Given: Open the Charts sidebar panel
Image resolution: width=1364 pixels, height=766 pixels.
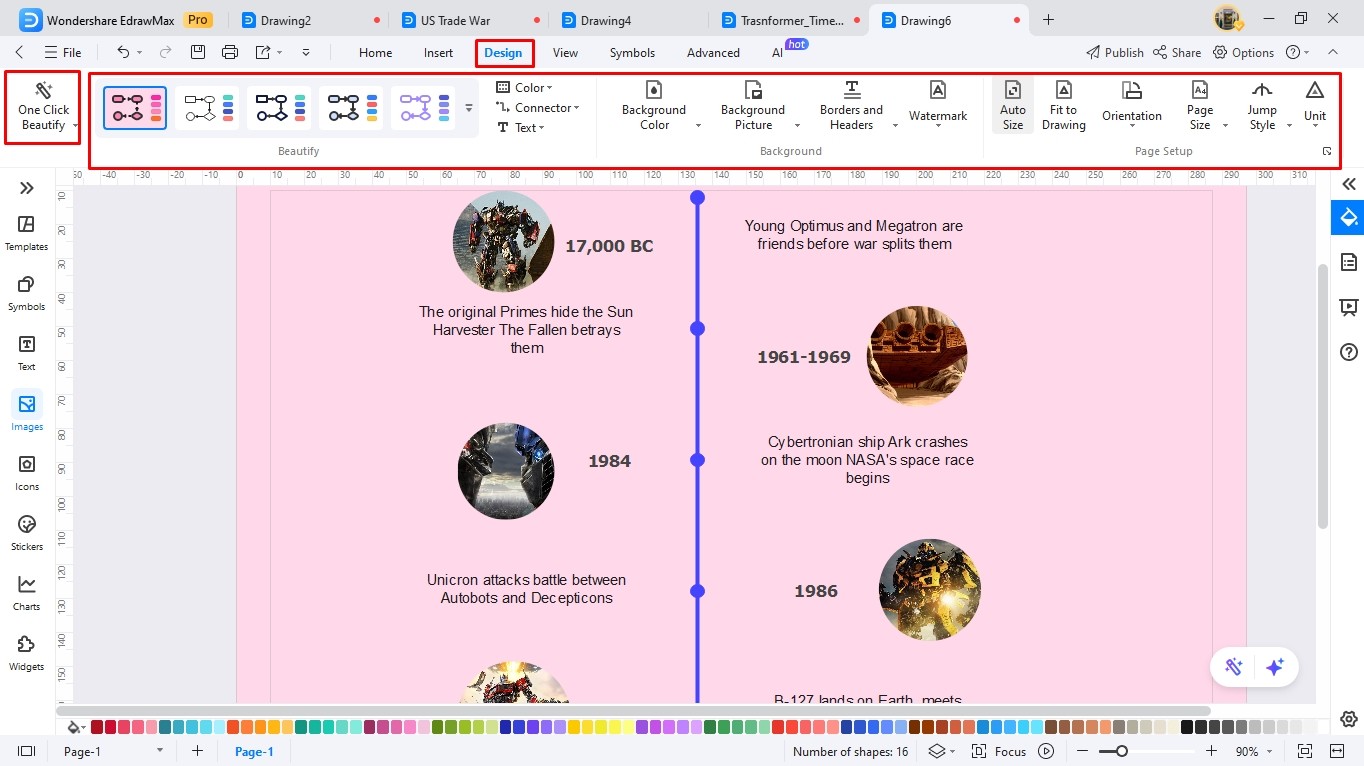Looking at the screenshot, I should click(x=27, y=593).
